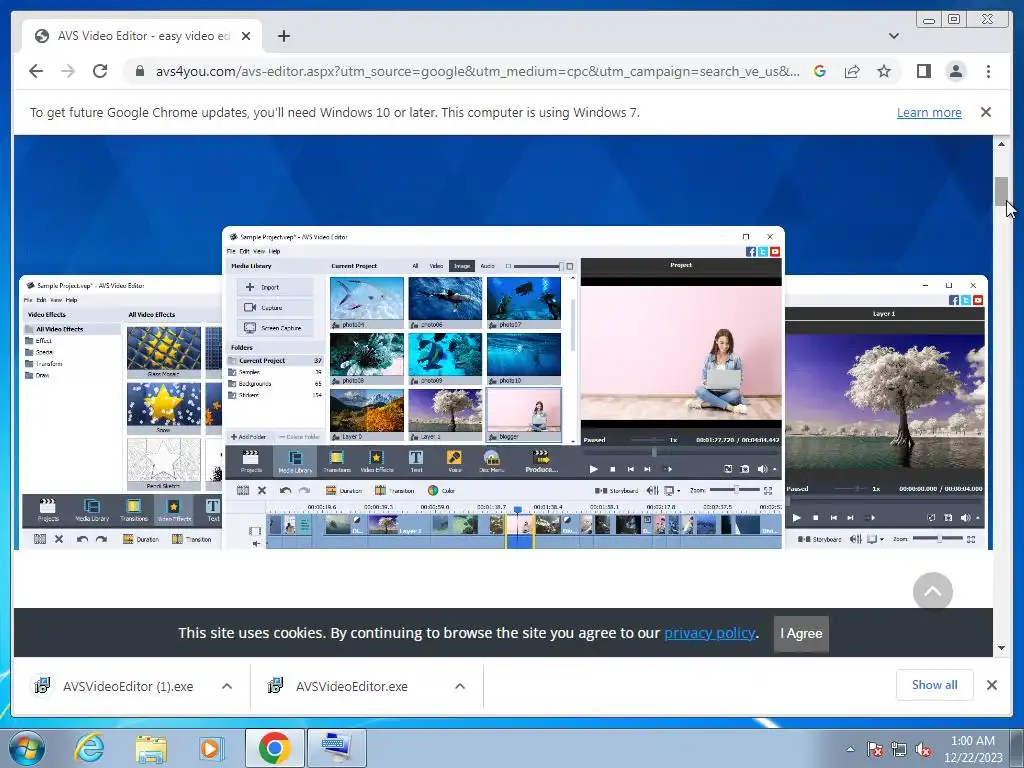The height and width of the screenshot is (768, 1024).
Task: Click stop button in center editor preview
Action: pos(613,469)
